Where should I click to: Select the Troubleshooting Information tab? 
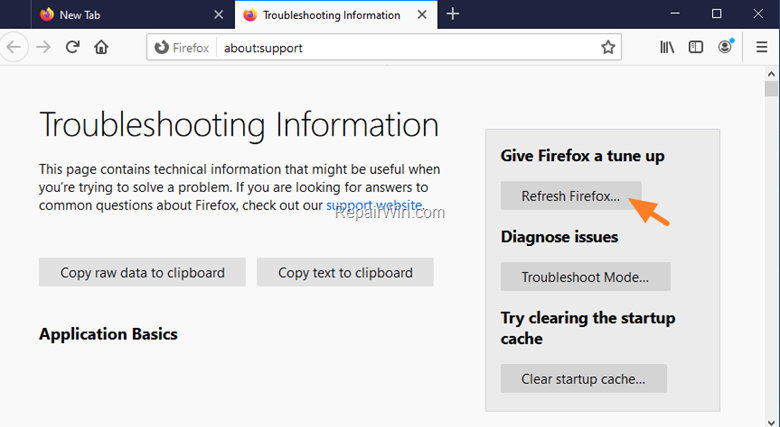pyautogui.click(x=336, y=15)
